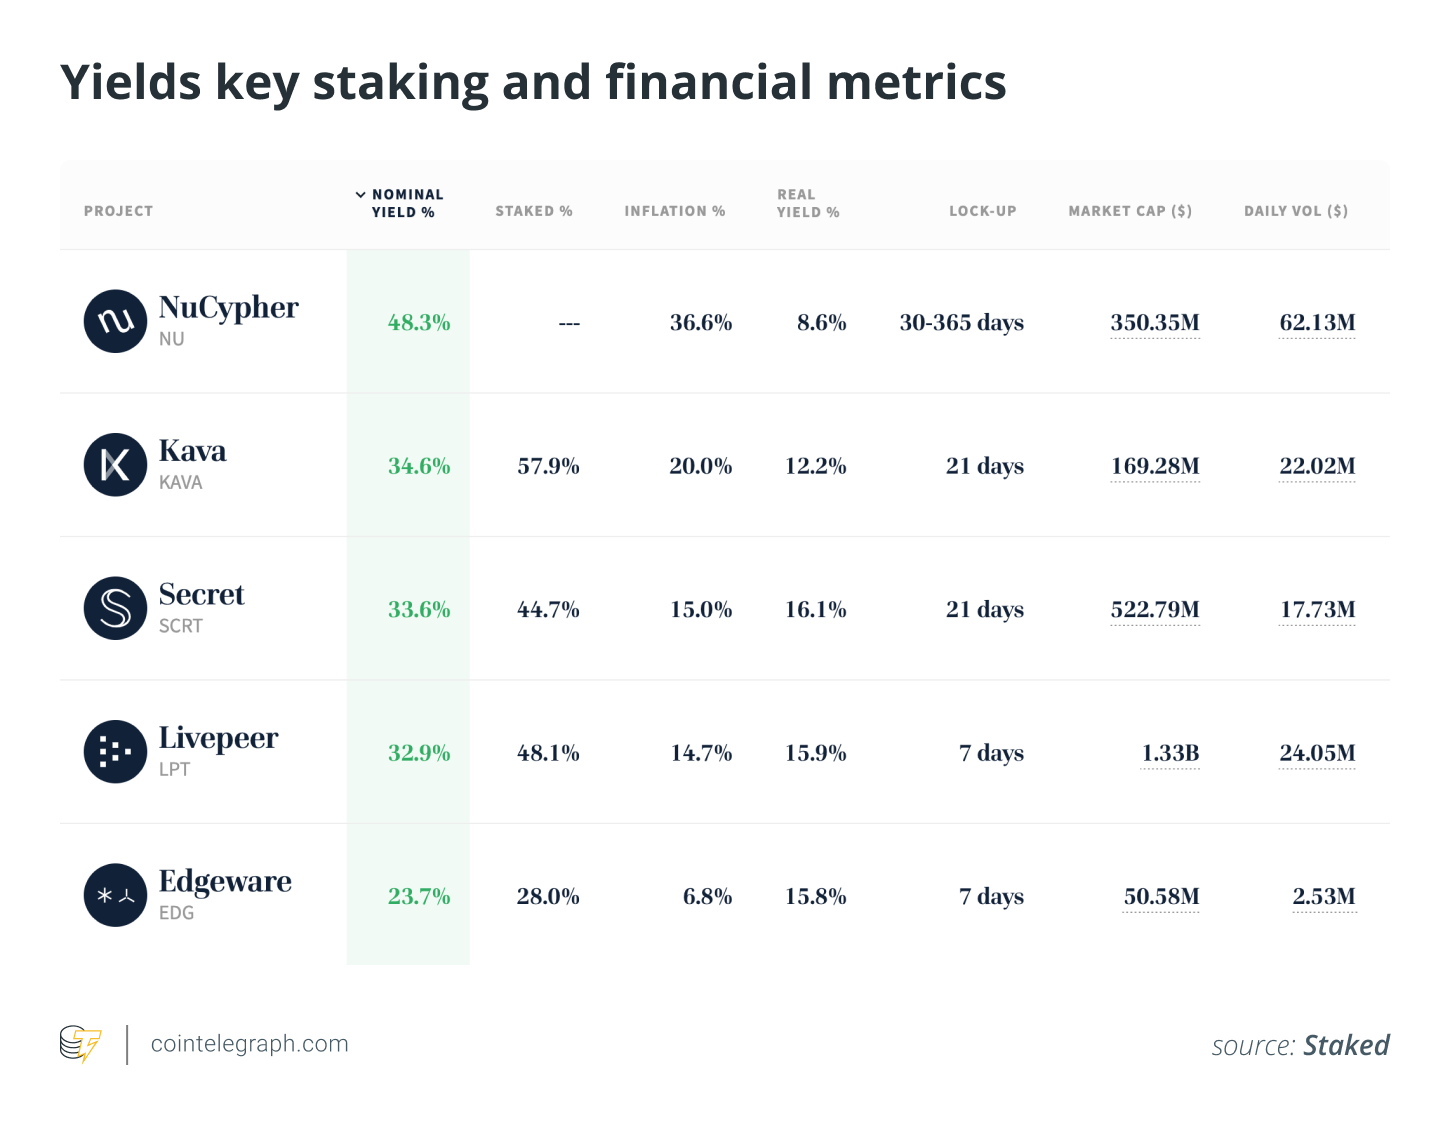
Task: Click Livepeer market cap value 1.33B
Action: pos(1170,753)
